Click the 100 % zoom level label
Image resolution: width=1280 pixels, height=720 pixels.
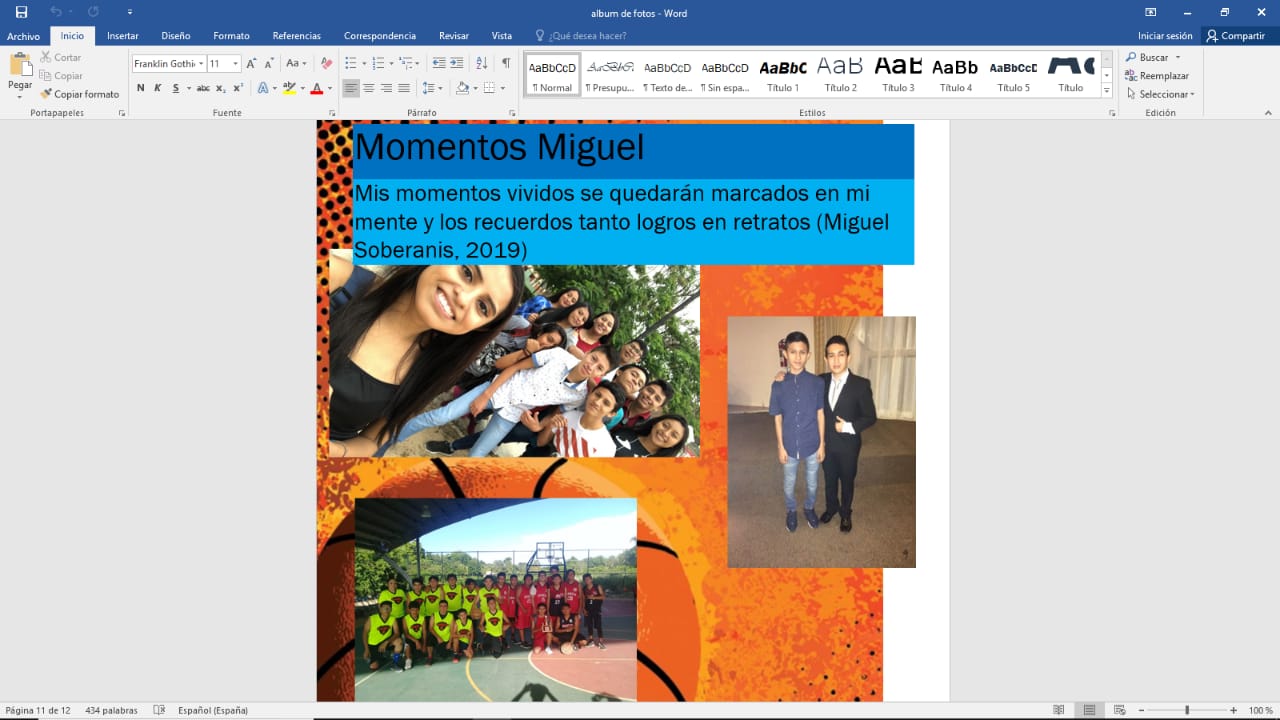point(1260,710)
